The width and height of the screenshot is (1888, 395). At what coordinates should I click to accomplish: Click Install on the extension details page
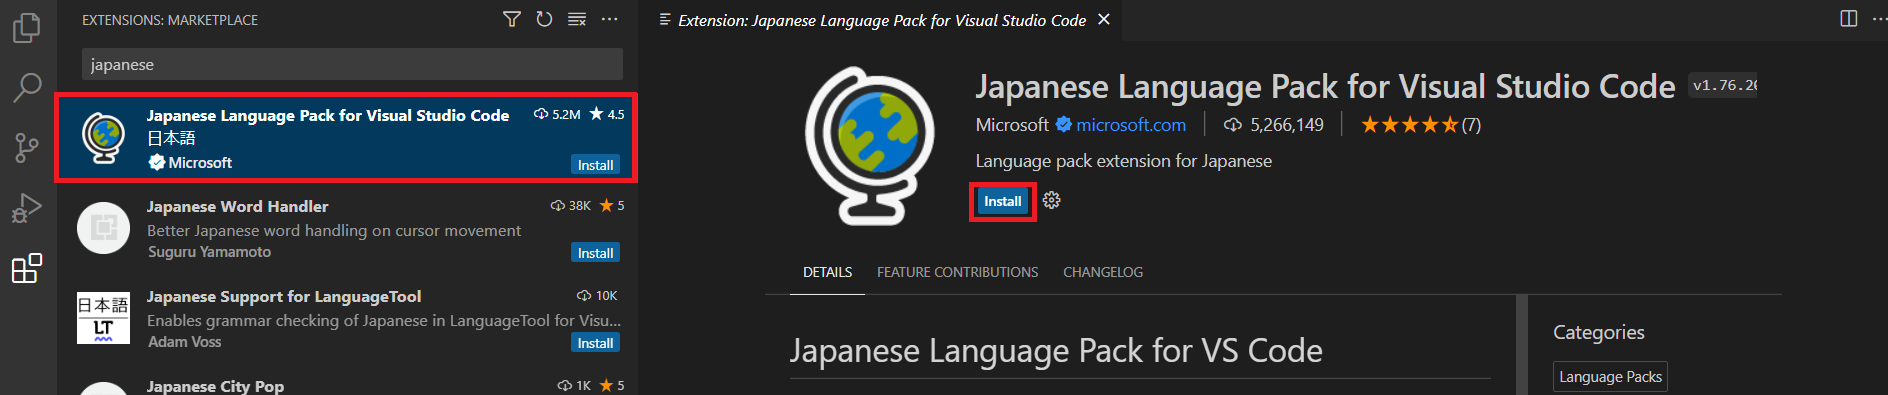click(1003, 201)
